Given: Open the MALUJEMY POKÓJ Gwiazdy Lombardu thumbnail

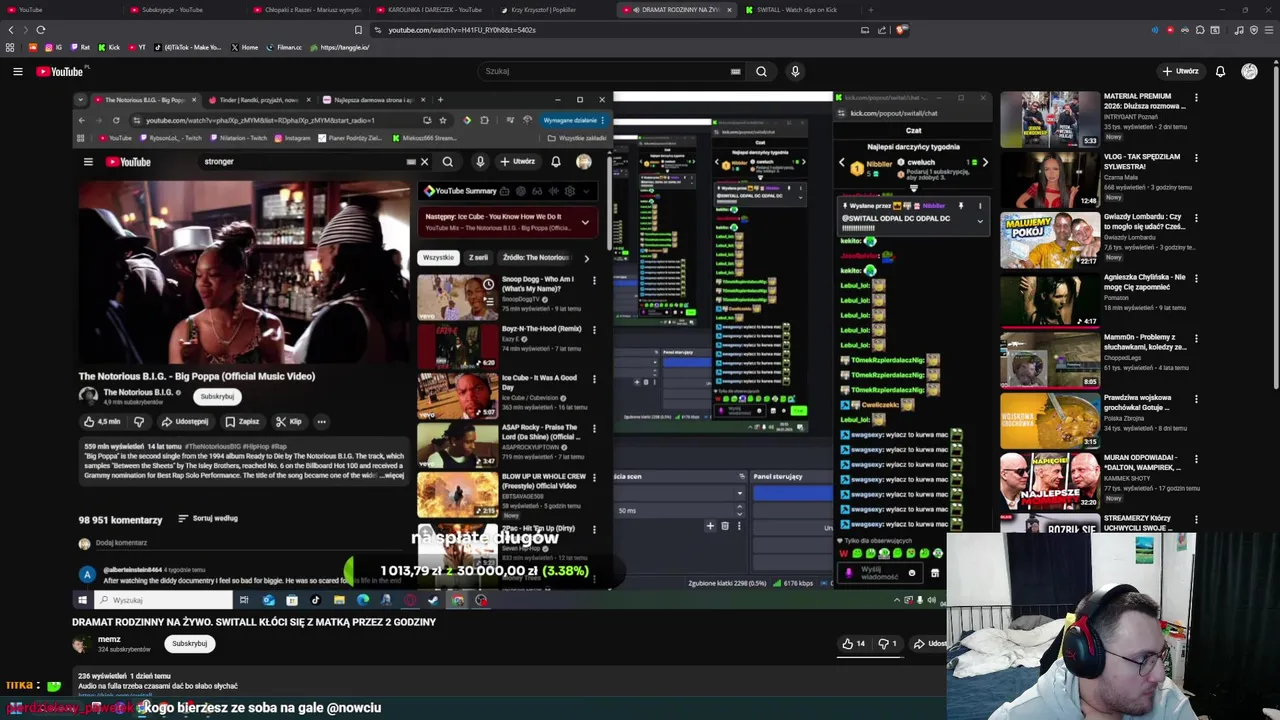Looking at the screenshot, I should [1049, 239].
